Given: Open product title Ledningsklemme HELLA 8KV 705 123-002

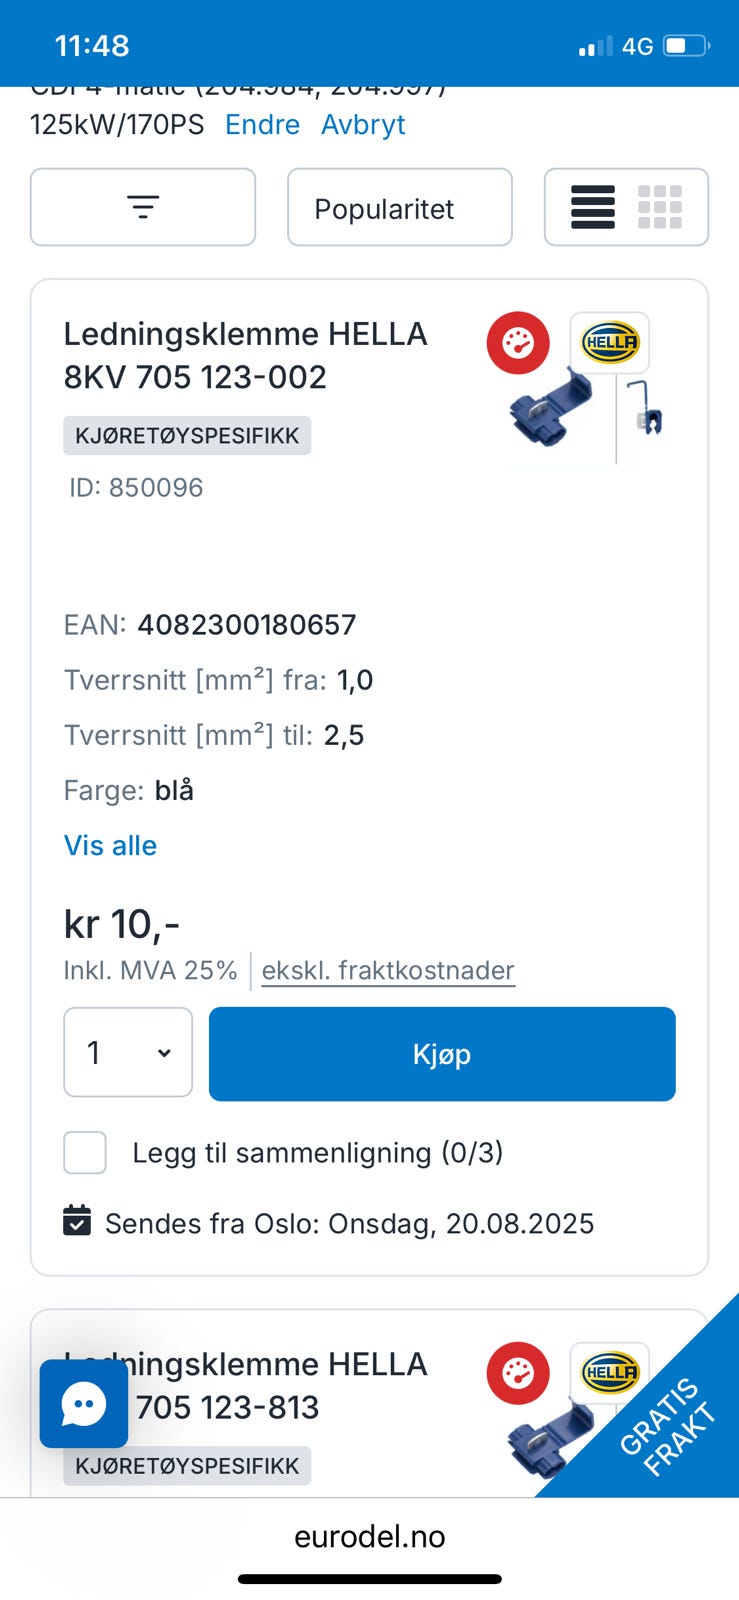Looking at the screenshot, I should (x=245, y=355).
